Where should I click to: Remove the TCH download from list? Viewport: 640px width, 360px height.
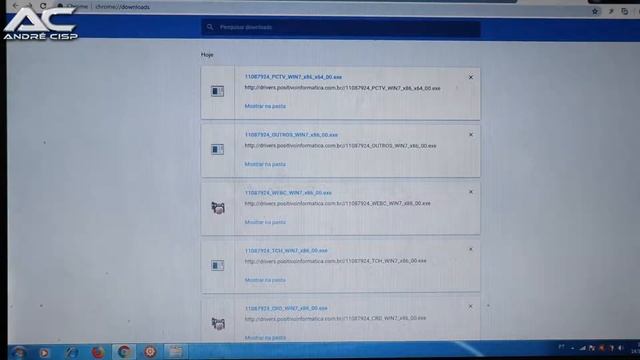471,249
